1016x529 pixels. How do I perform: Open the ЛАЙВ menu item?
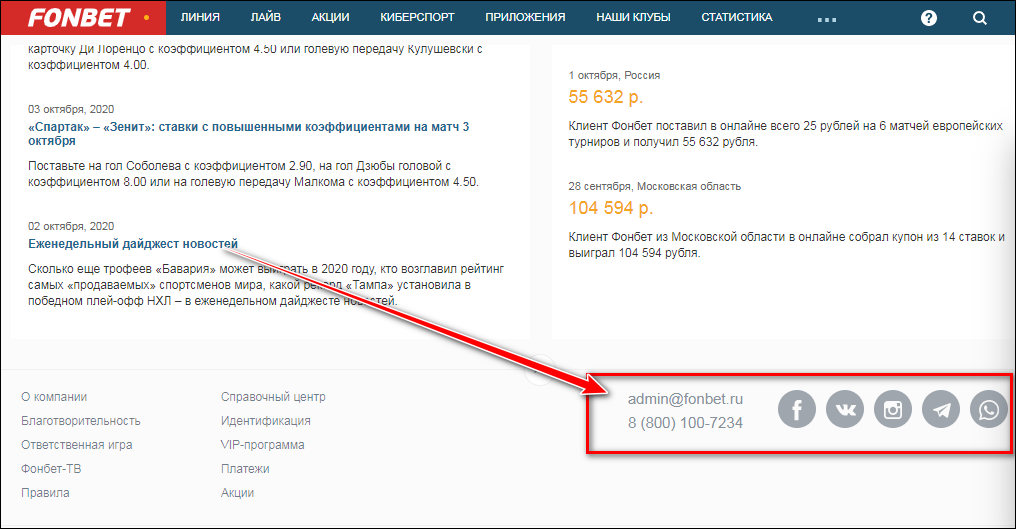[266, 18]
